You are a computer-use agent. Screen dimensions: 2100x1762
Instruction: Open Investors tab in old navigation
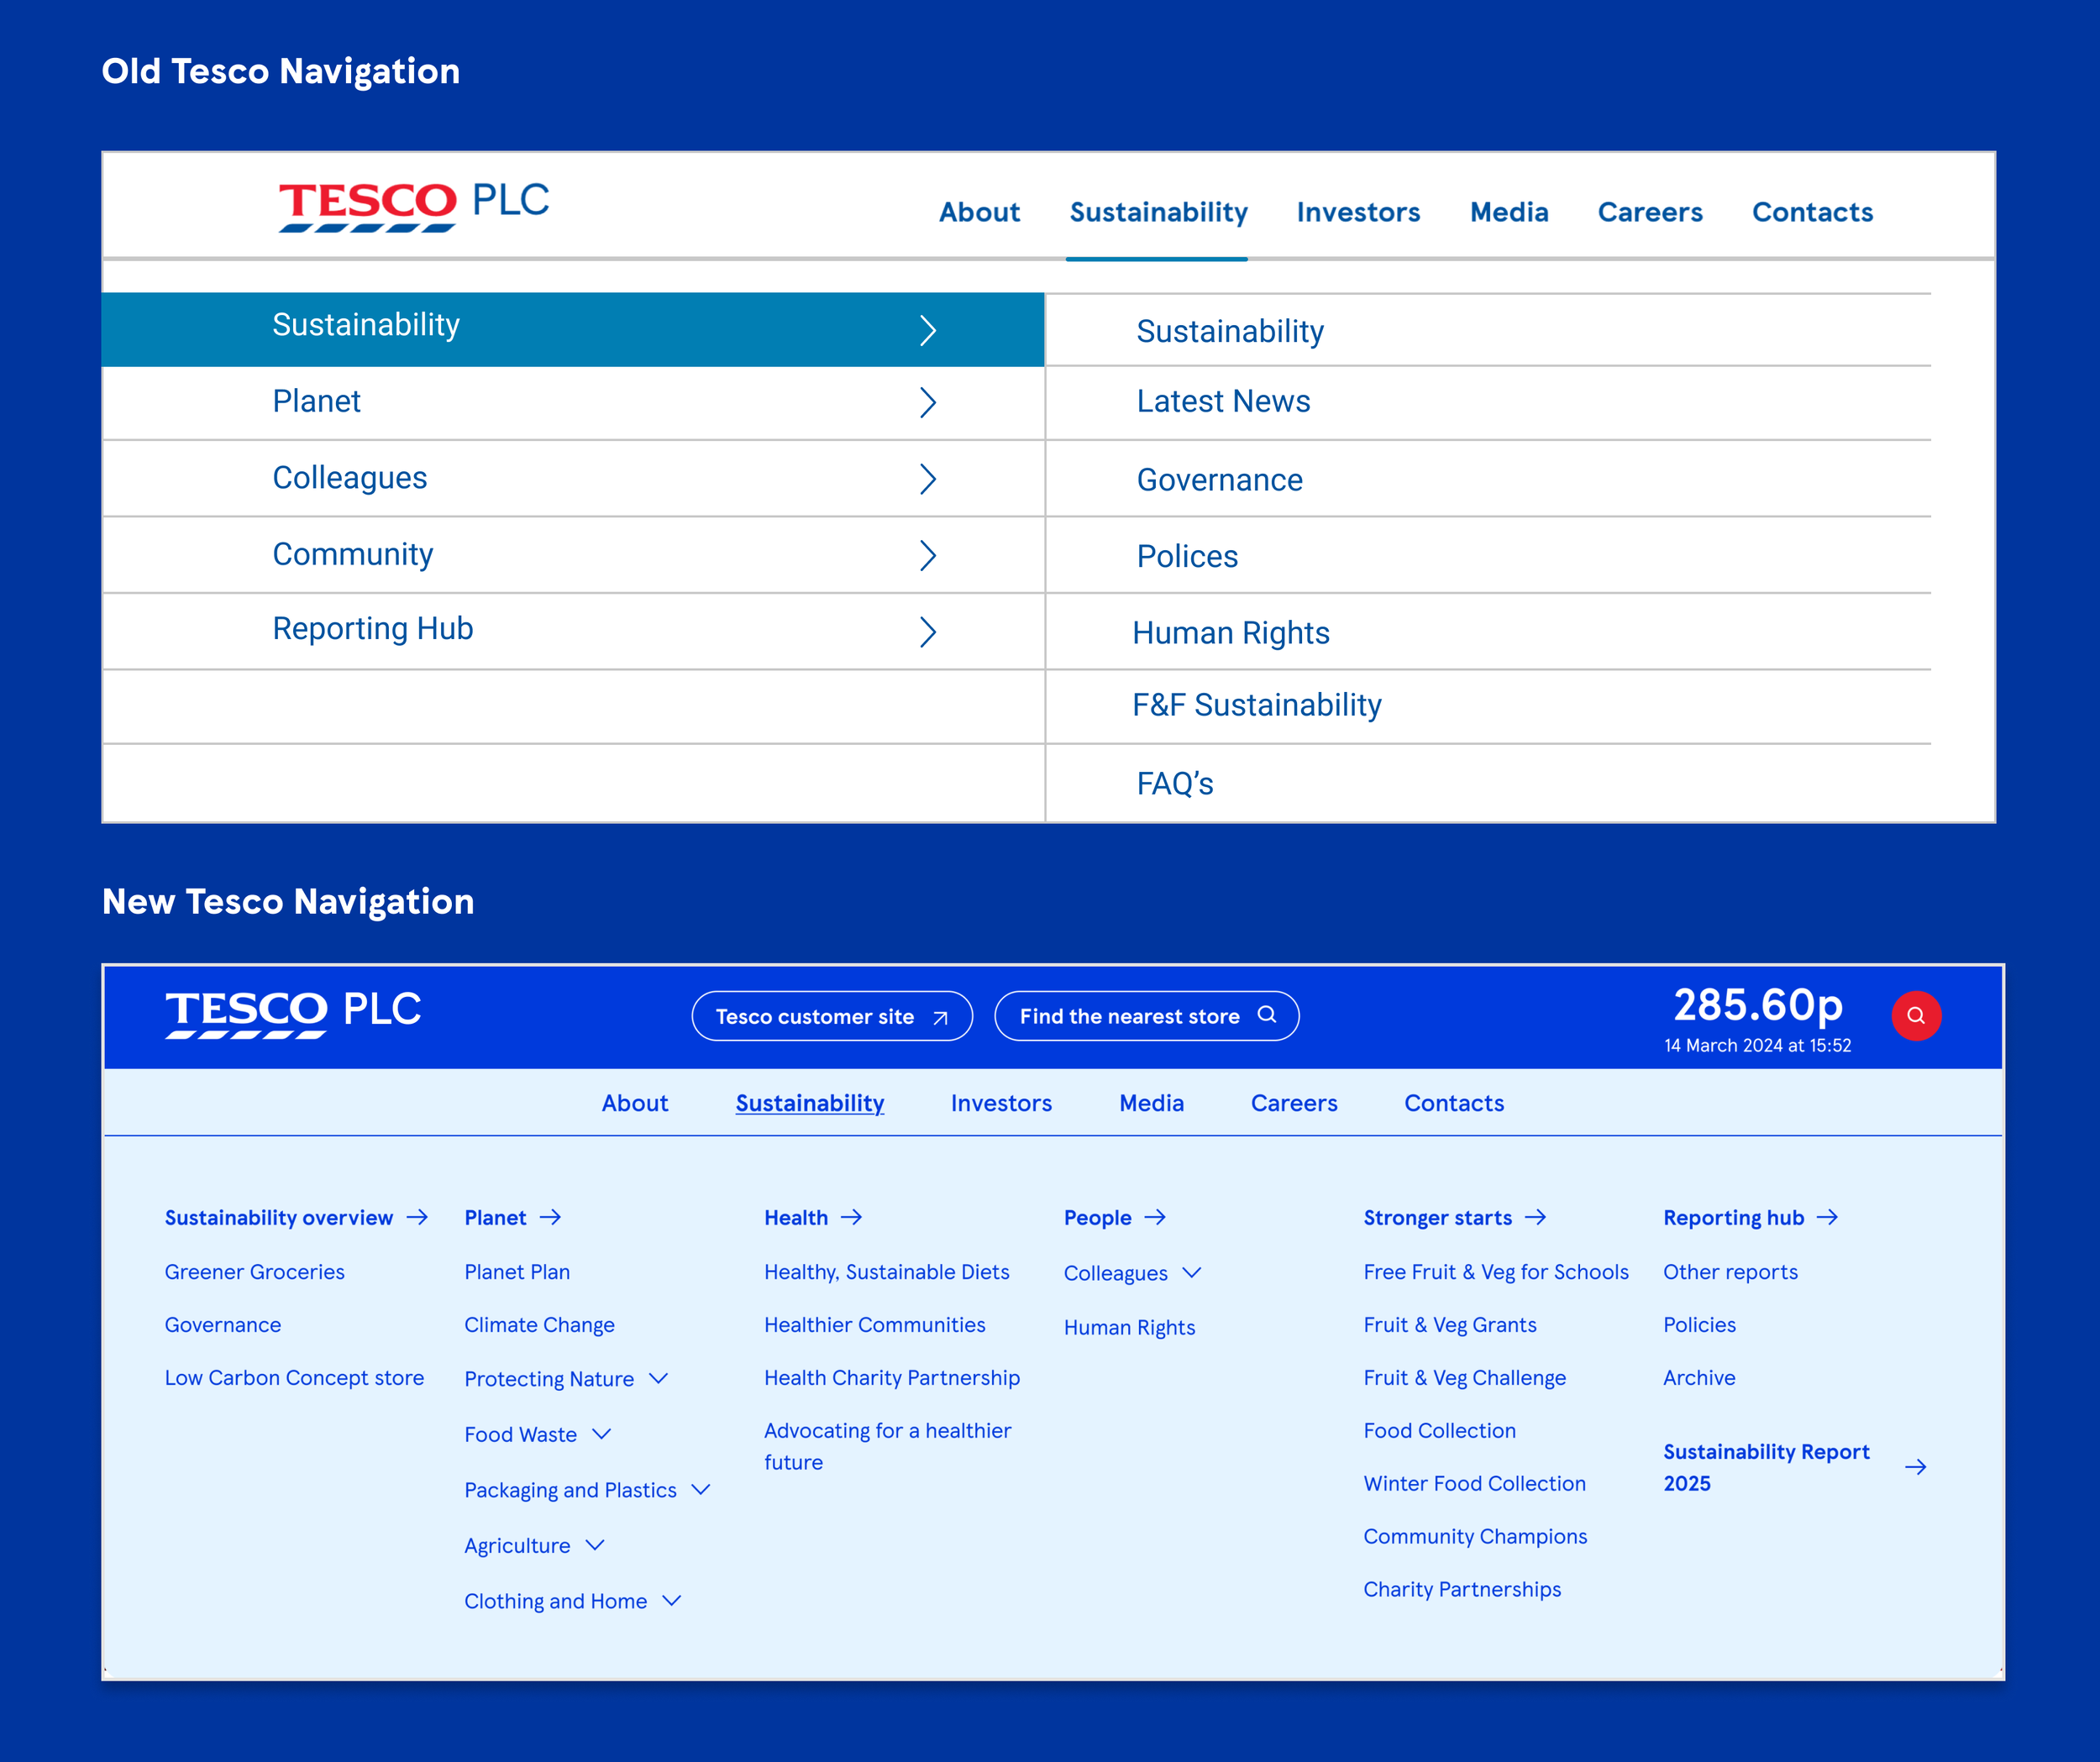pos(1358,212)
